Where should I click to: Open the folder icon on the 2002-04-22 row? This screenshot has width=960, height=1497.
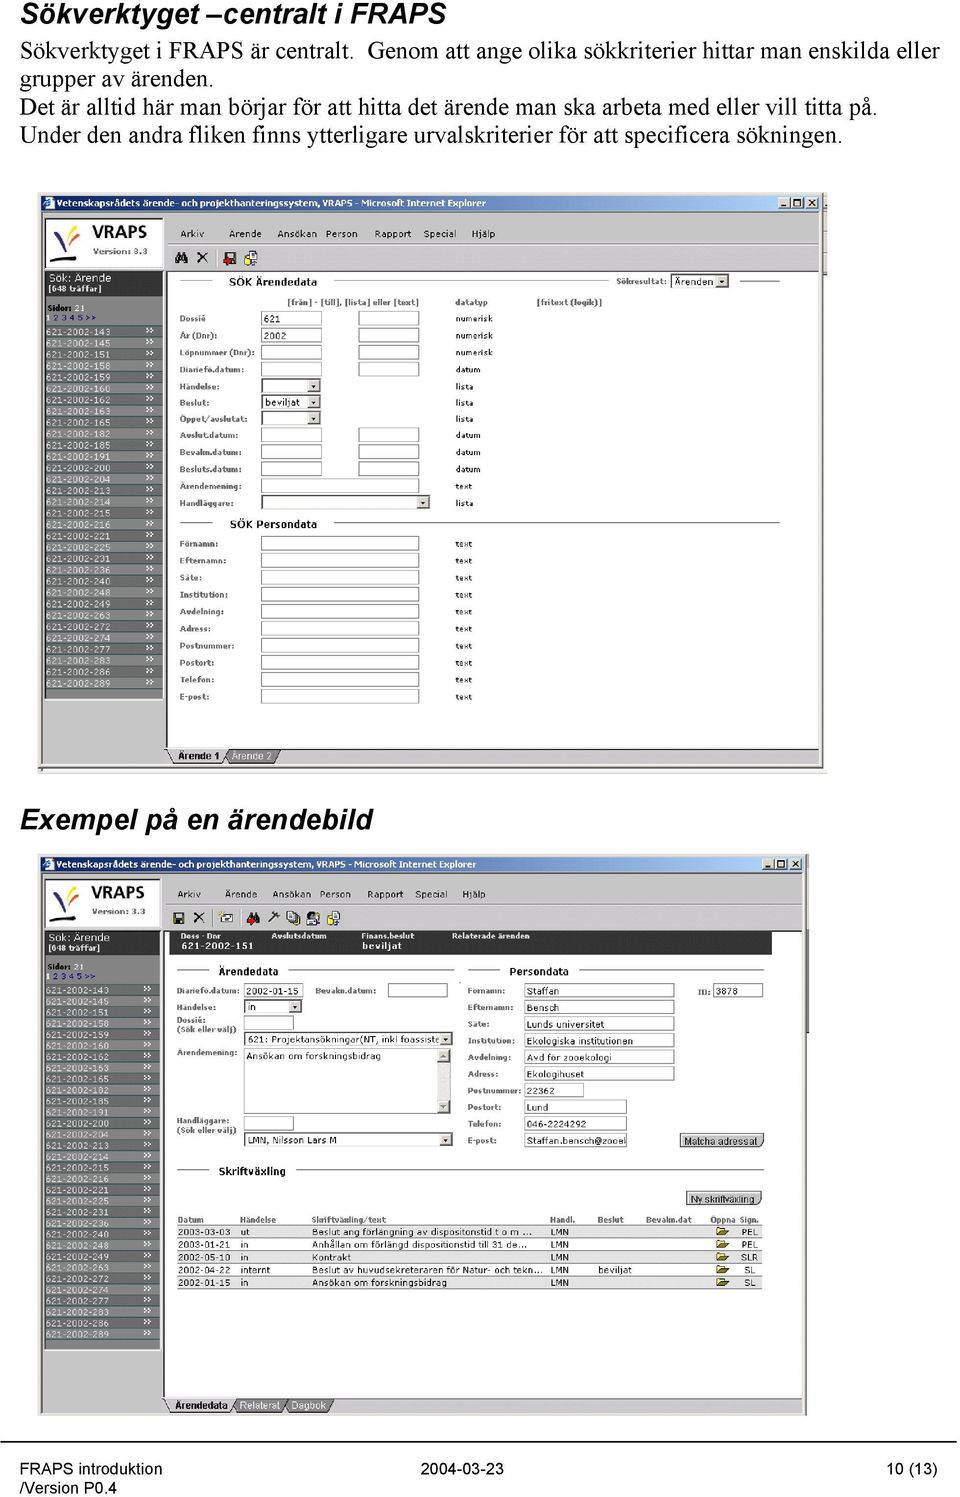pyautogui.click(x=722, y=1270)
